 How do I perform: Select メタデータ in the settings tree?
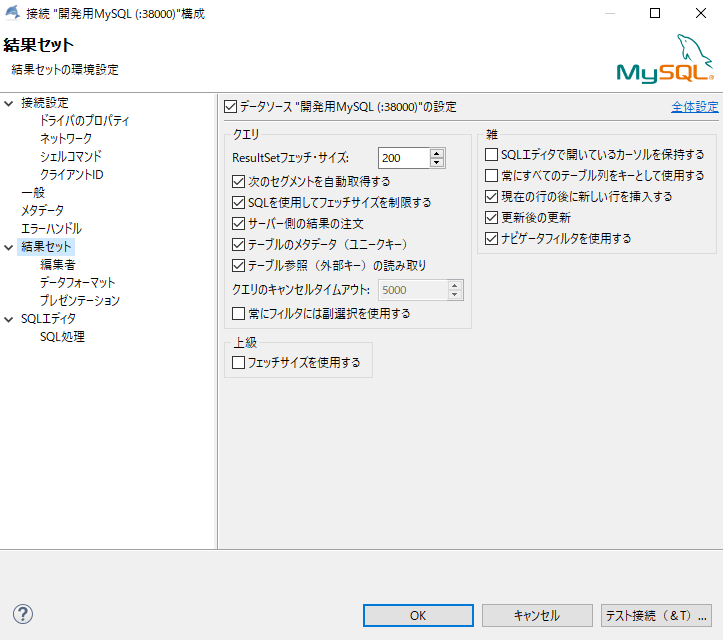coord(42,211)
